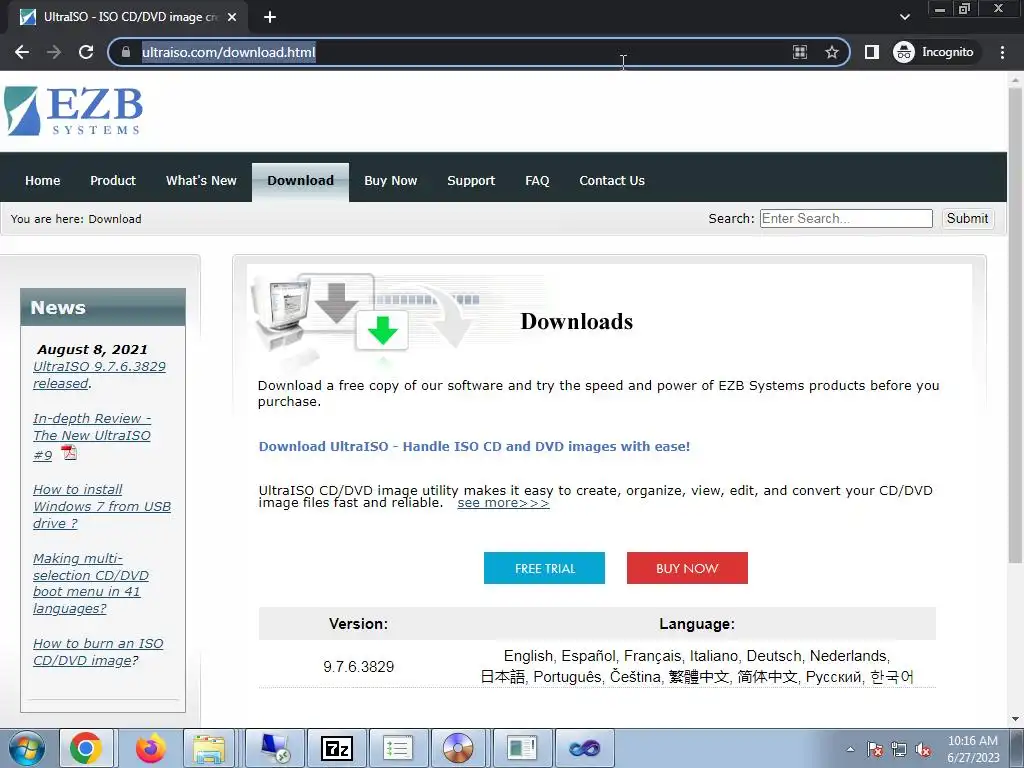The image size is (1024, 768).
Task: Open the clock showing 10:16 AM
Action: (x=973, y=749)
